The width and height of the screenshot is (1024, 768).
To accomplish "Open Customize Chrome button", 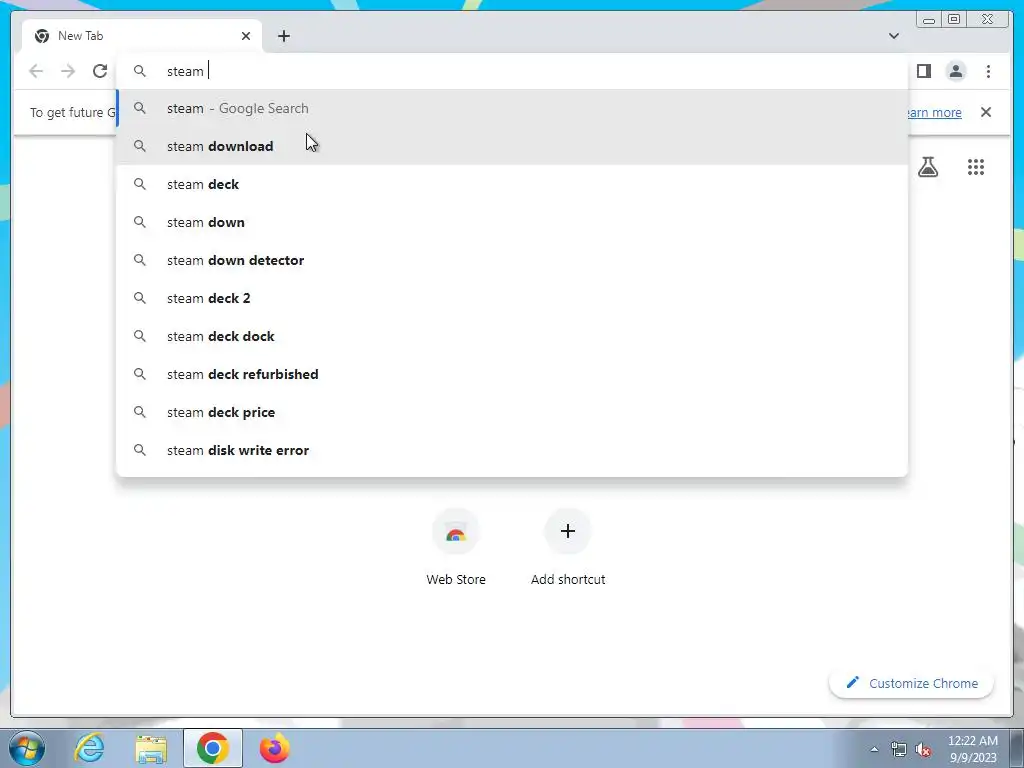I will click(911, 683).
